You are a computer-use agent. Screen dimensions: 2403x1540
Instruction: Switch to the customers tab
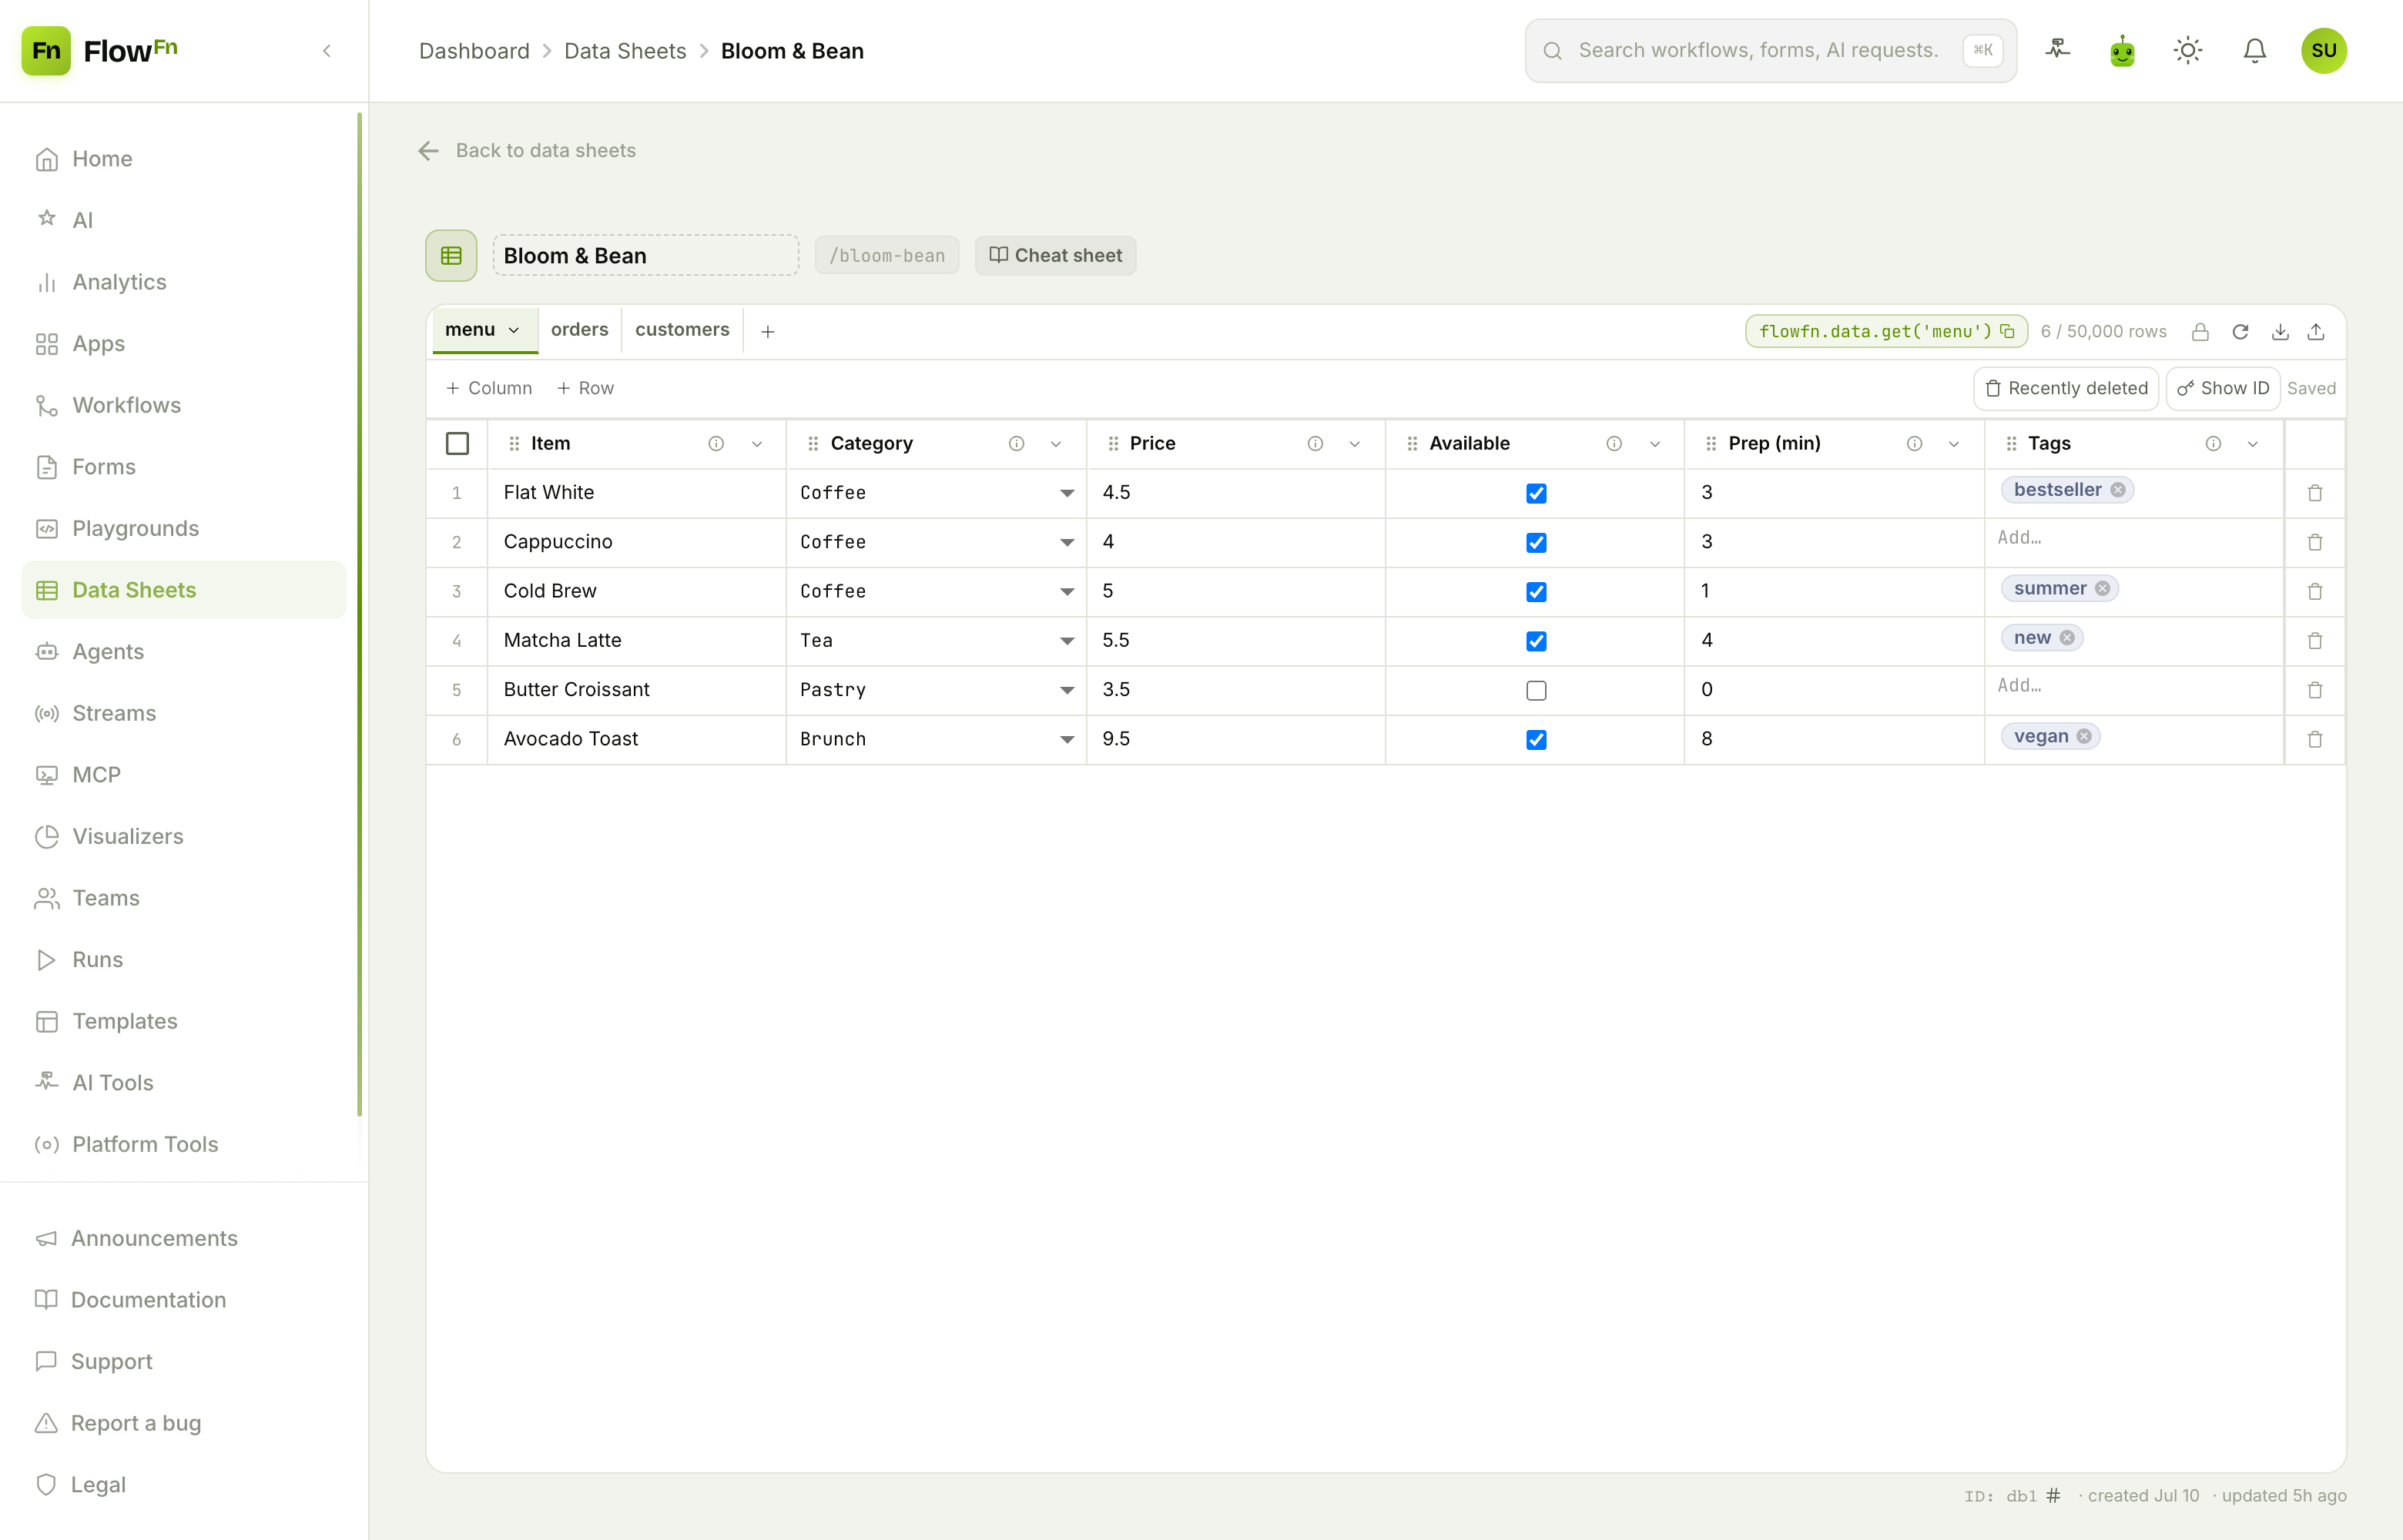tap(682, 330)
